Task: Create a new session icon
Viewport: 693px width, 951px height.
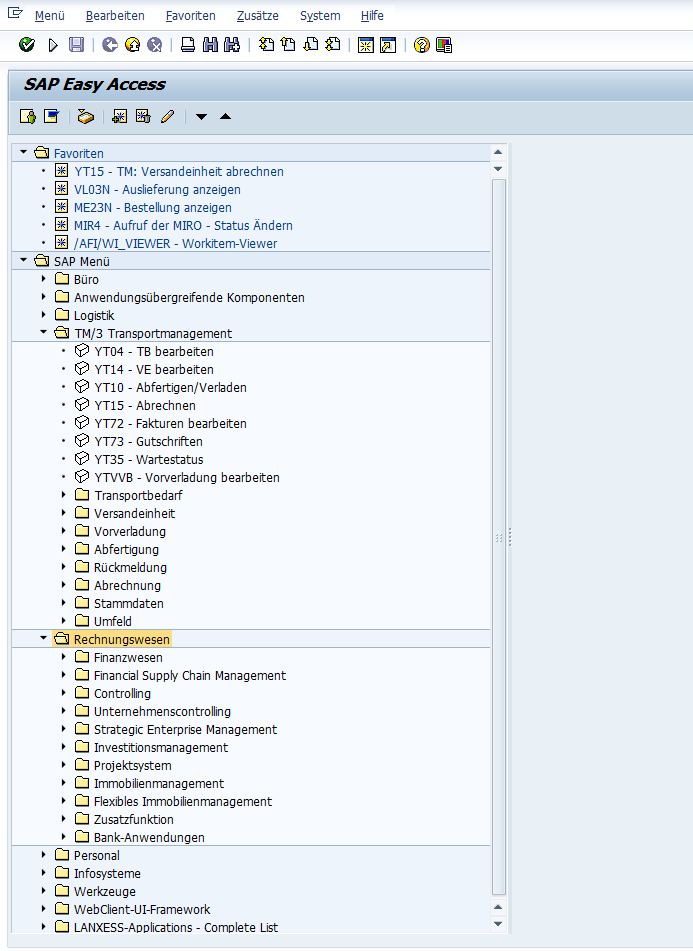Action: pyautogui.click(x=366, y=45)
